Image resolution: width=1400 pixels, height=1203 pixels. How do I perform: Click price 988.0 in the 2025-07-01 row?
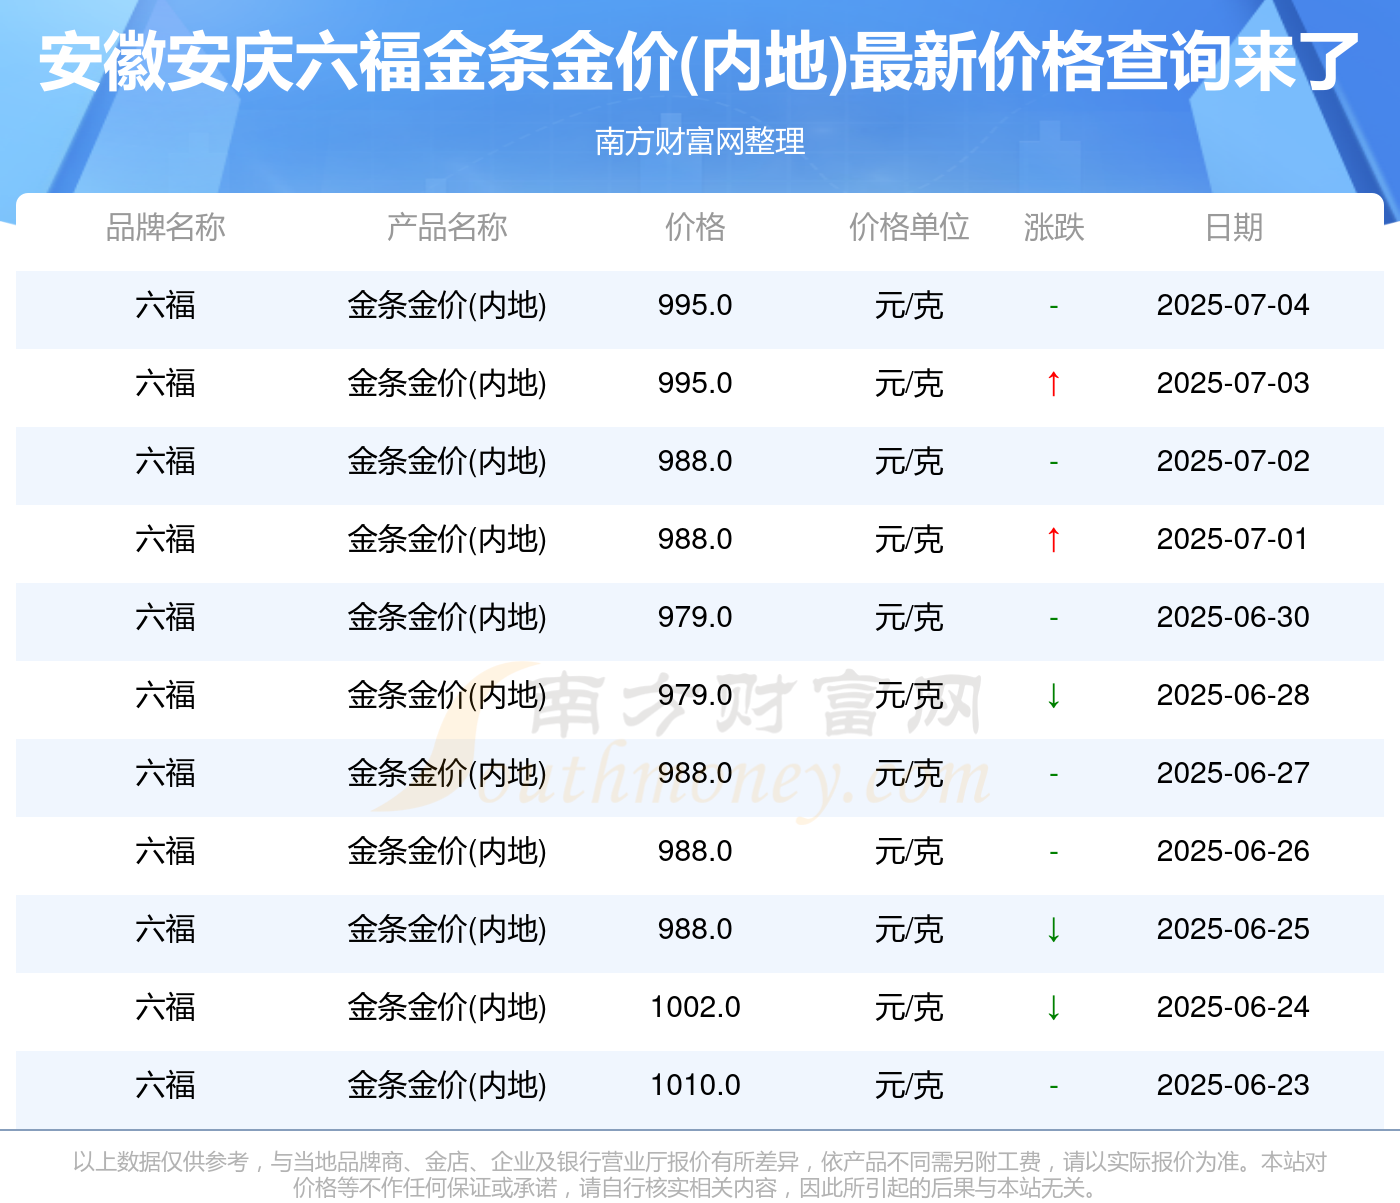[x=695, y=539]
